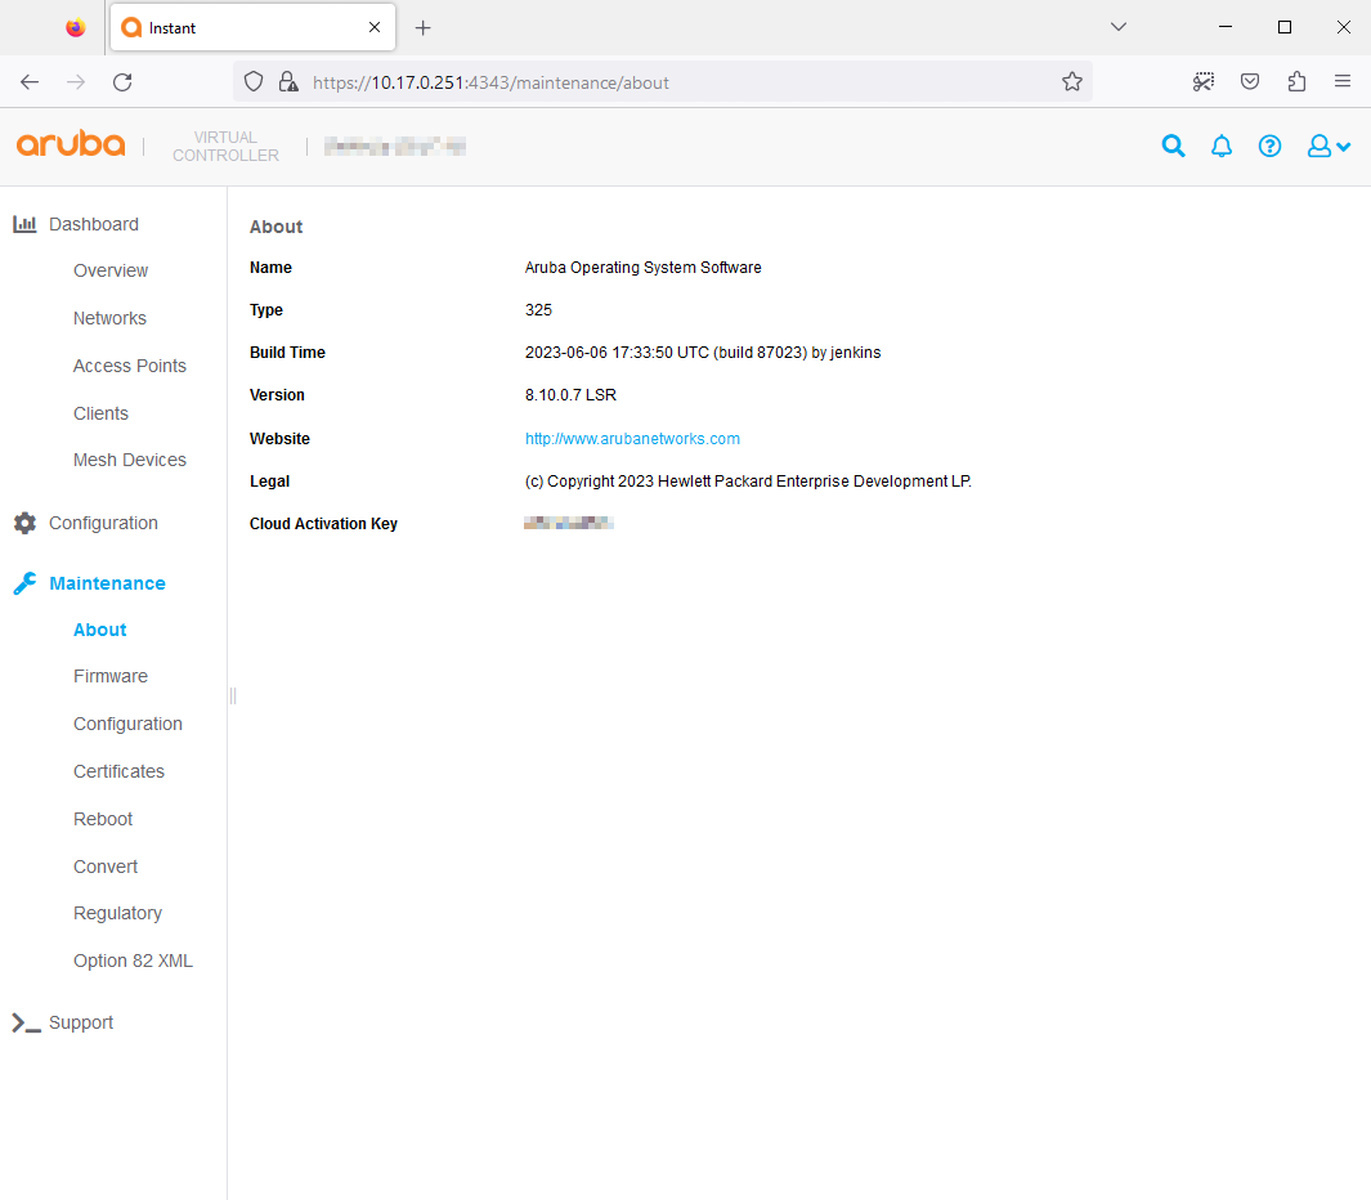Click the VIRTUAL CONTROLLER header label
This screenshot has height=1200, width=1371.
click(x=226, y=146)
